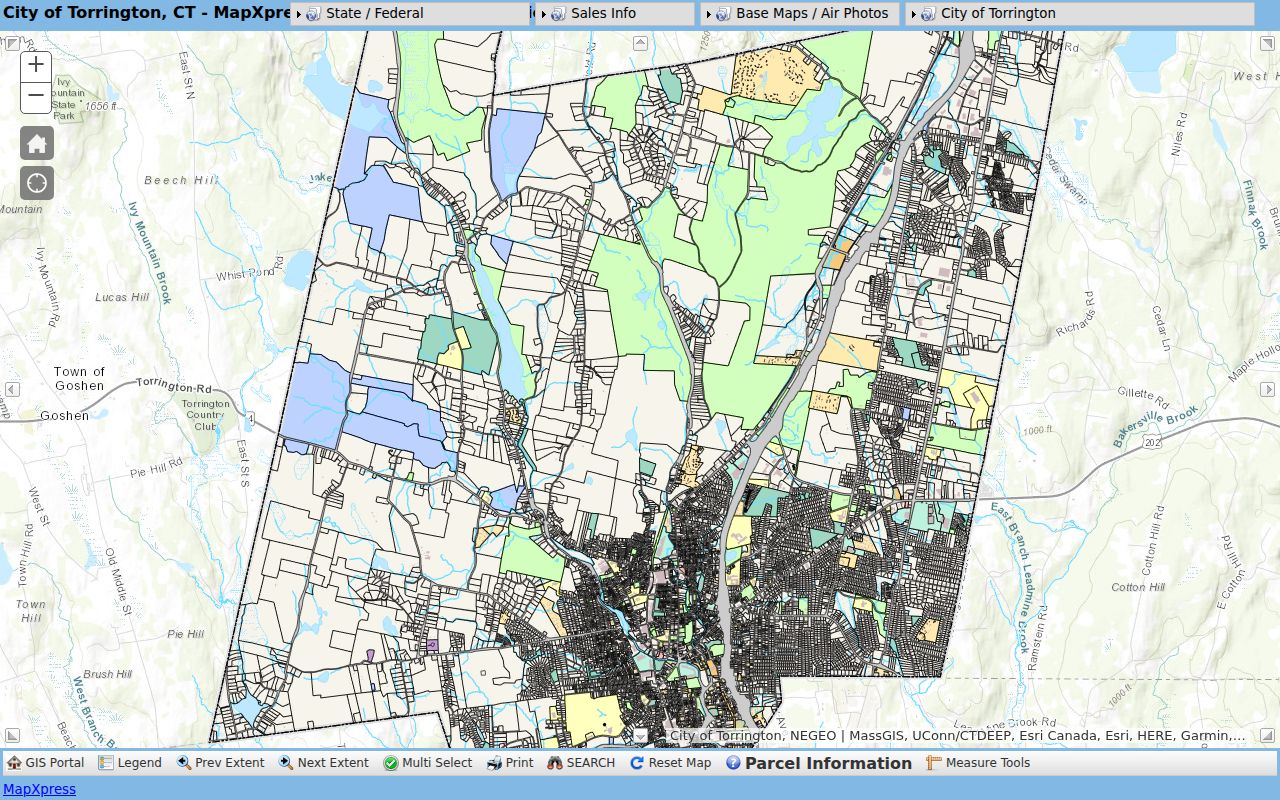Open Parcel Information
Screen dimensions: 1280x800
819,763
